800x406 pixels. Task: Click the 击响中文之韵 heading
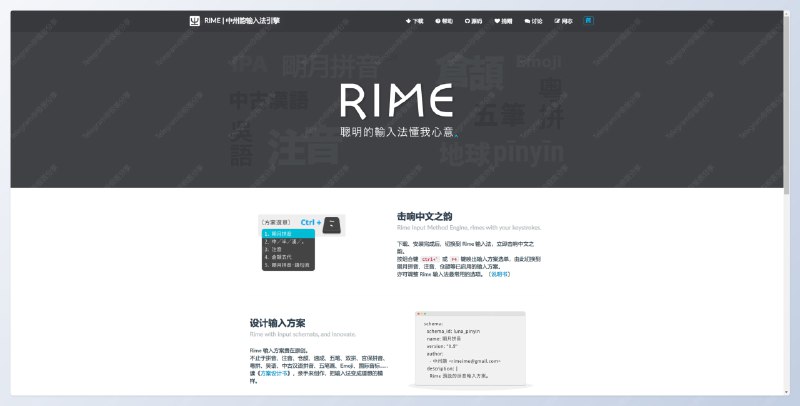425,216
